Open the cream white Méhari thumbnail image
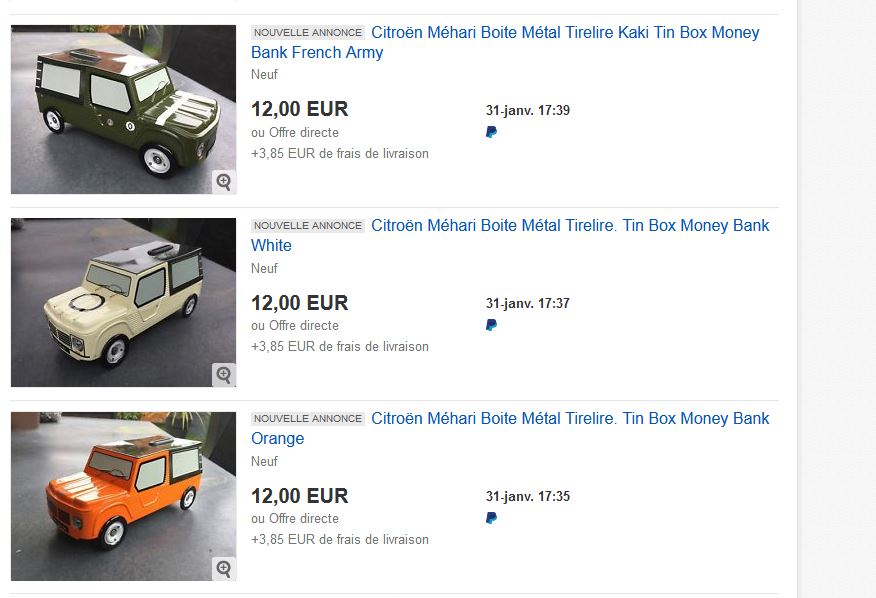The width and height of the screenshot is (876, 598). (x=123, y=302)
